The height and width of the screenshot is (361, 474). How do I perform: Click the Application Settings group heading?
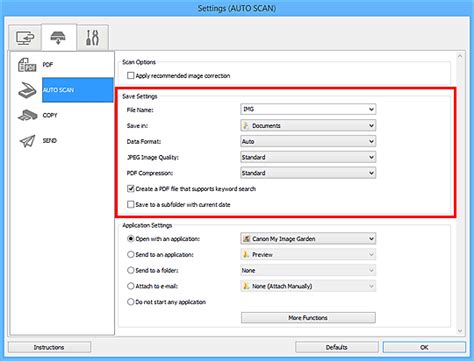click(x=147, y=225)
